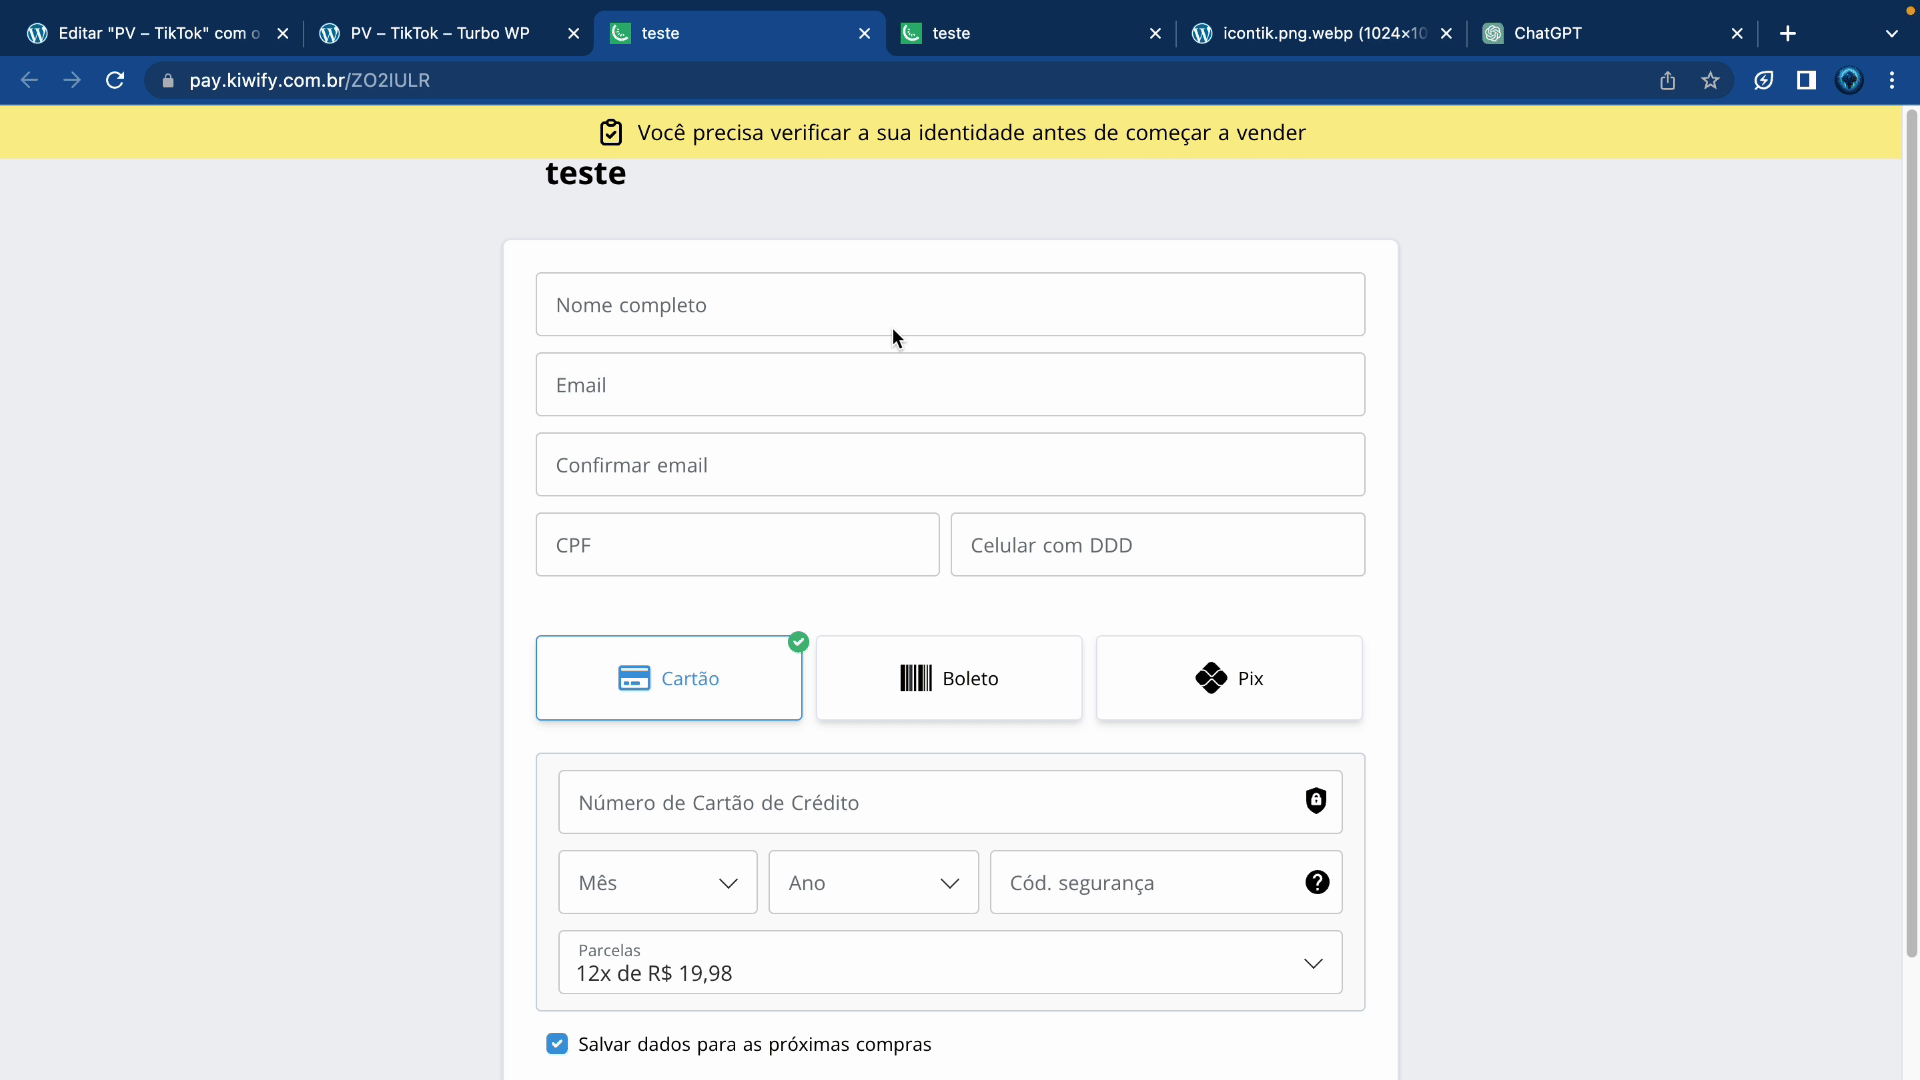Open a new browser tab with plus button
Image resolution: width=1920 pixels, height=1080 pixels.
pos(1787,33)
